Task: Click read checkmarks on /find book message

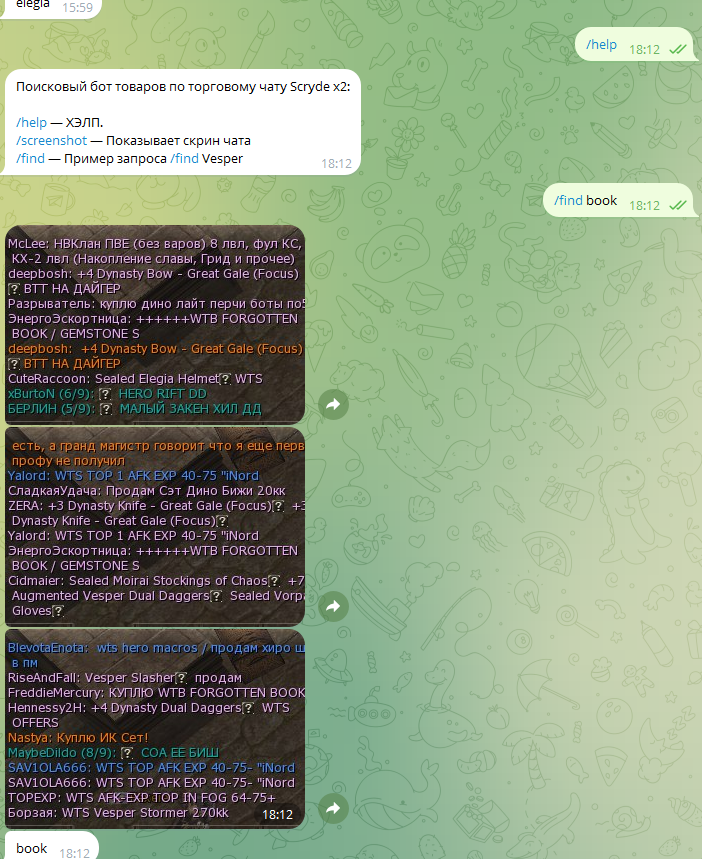Action: click(x=677, y=205)
